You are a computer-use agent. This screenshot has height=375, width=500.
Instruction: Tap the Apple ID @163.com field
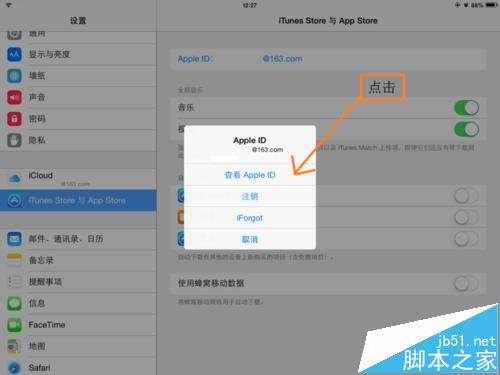(x=328, y=59)
